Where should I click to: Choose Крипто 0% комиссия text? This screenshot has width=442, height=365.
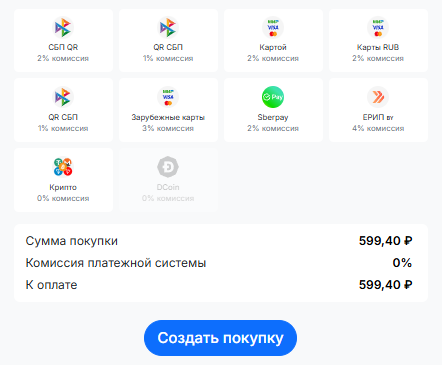[63, 198]
